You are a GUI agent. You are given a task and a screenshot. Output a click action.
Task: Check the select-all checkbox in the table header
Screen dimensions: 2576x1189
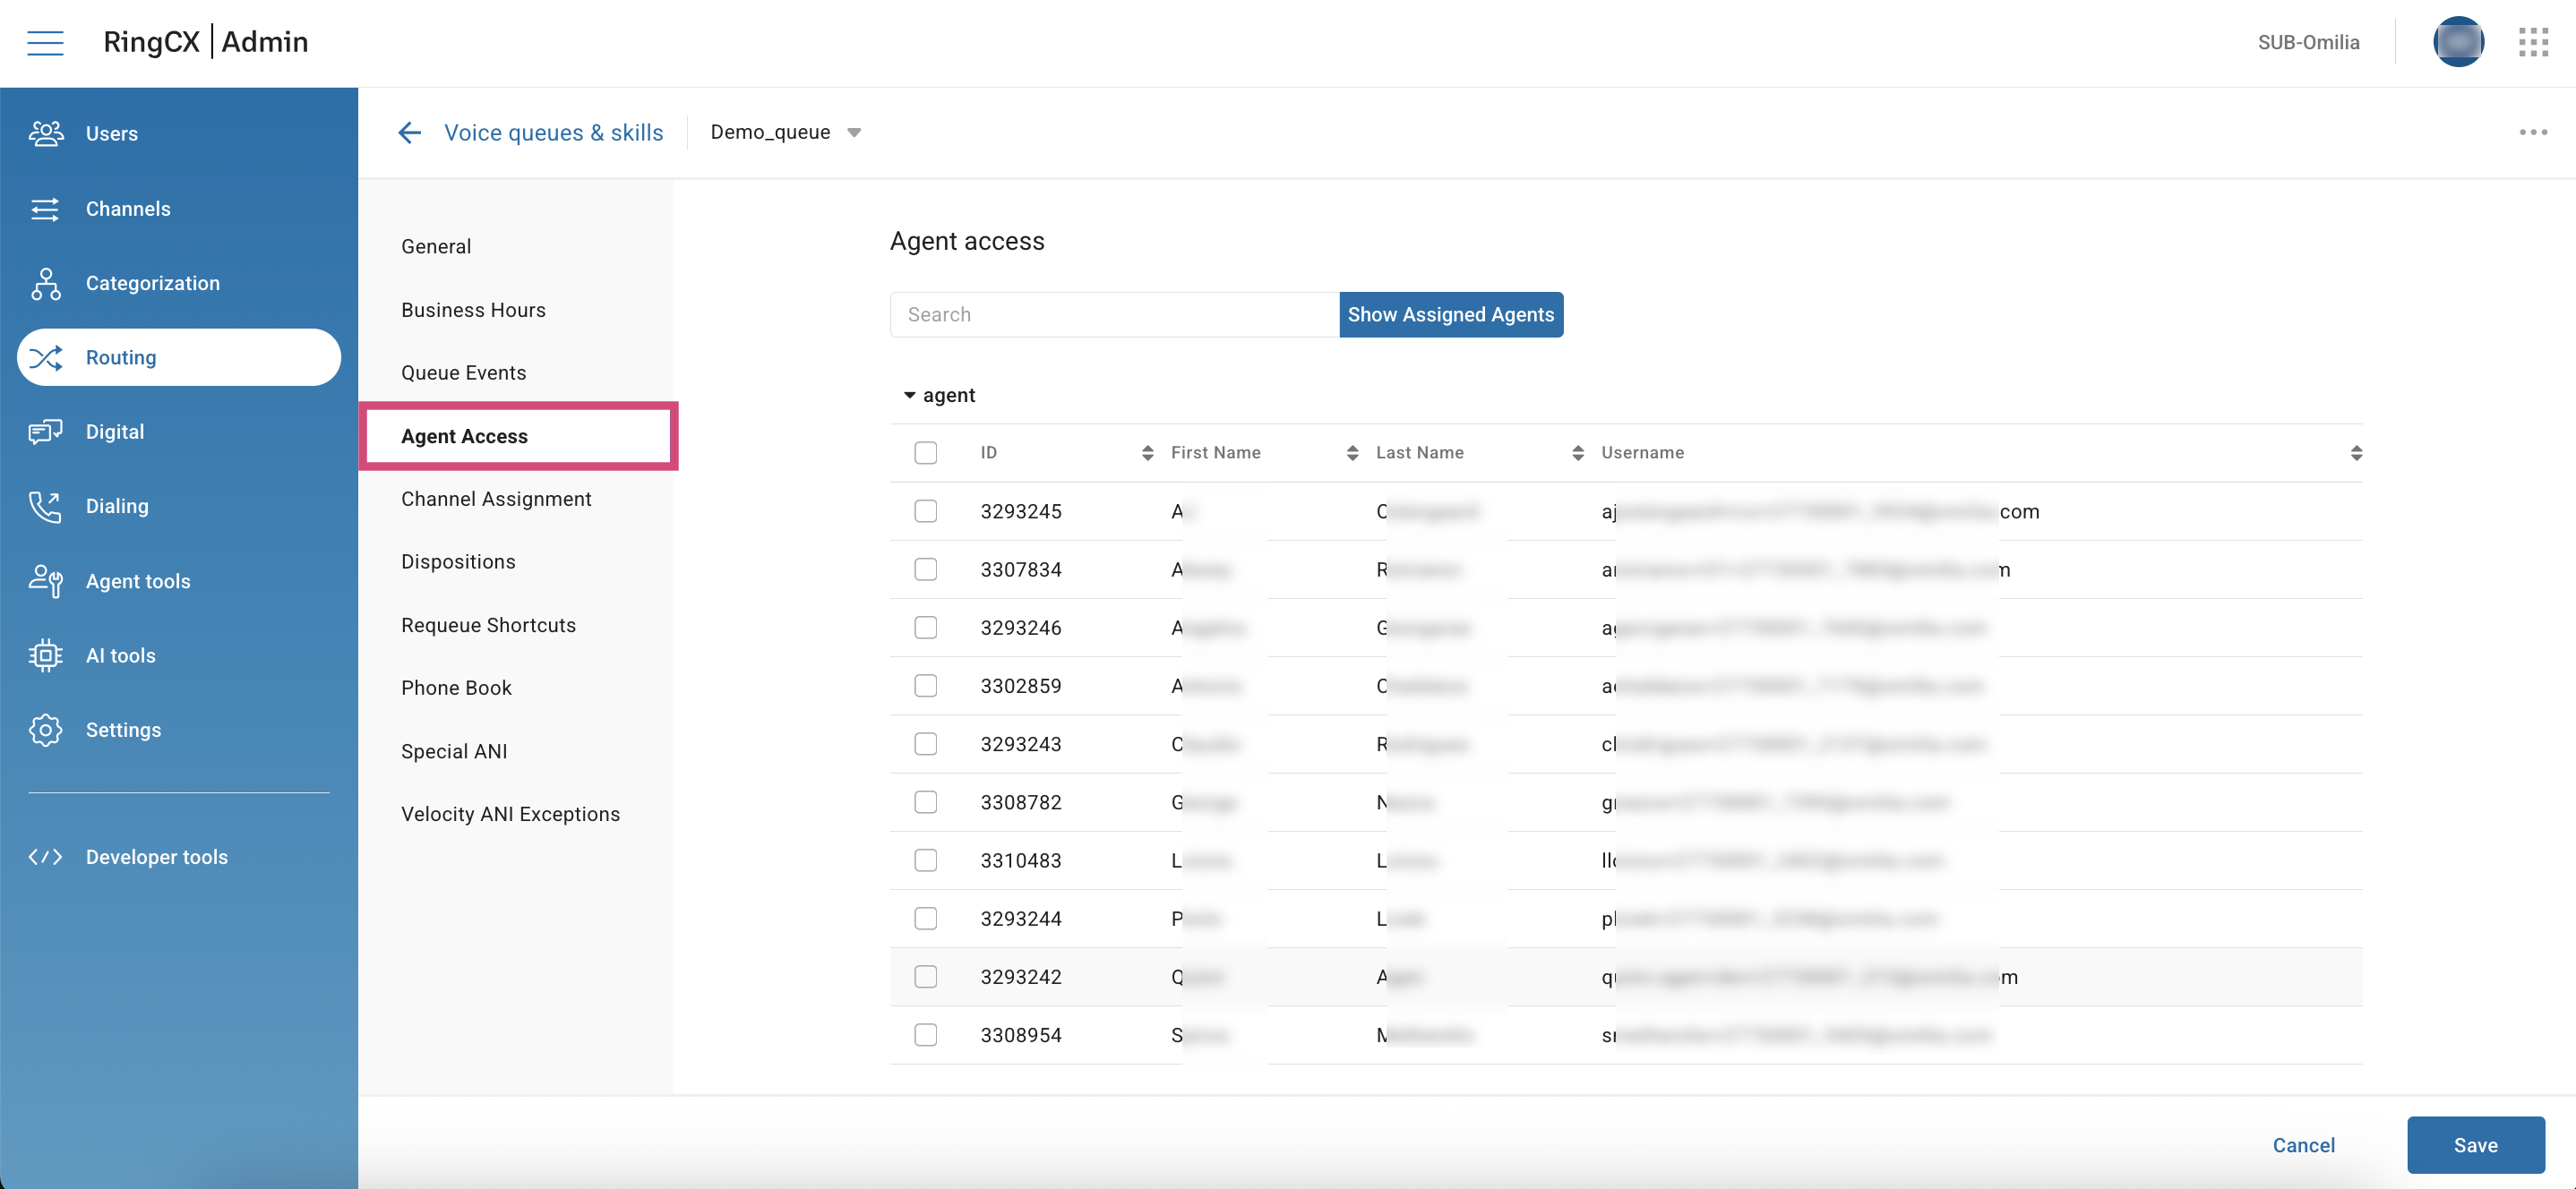pyautogui.click(x=925, y=452)
